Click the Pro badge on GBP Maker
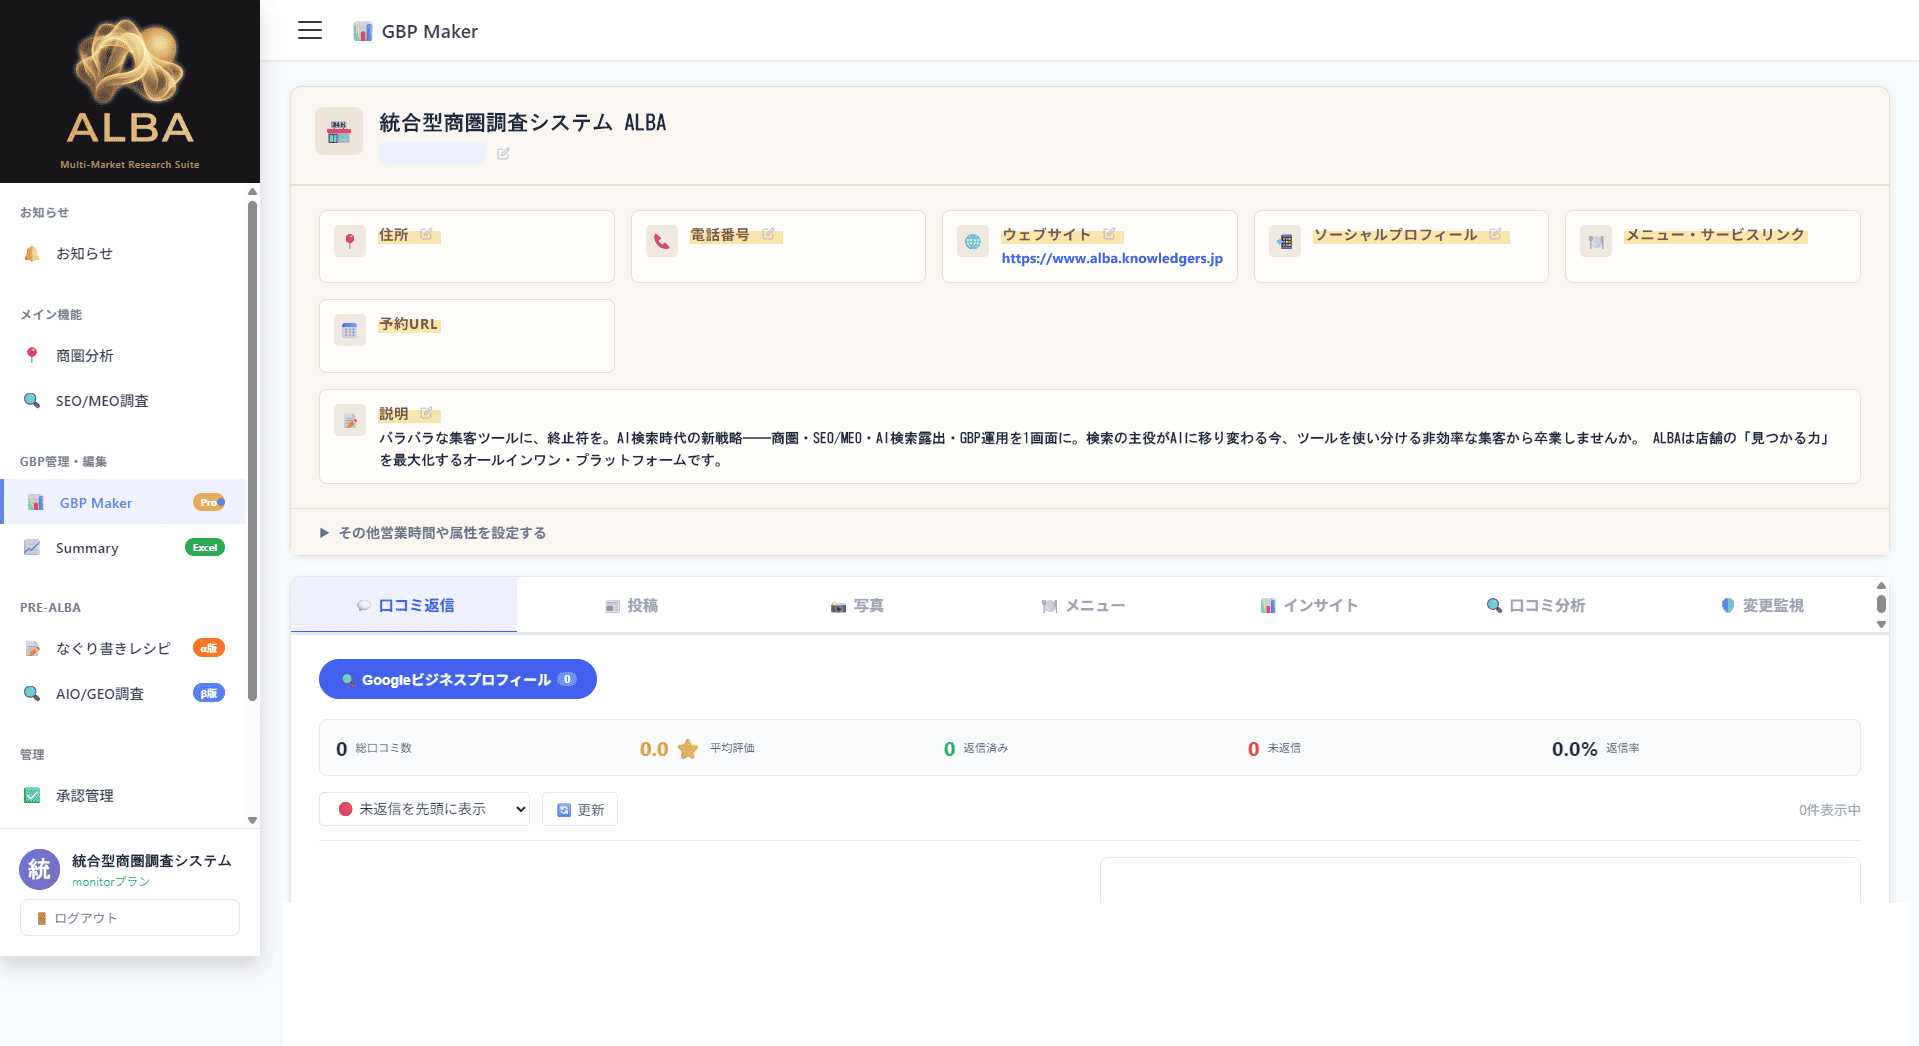 (208, 502)
